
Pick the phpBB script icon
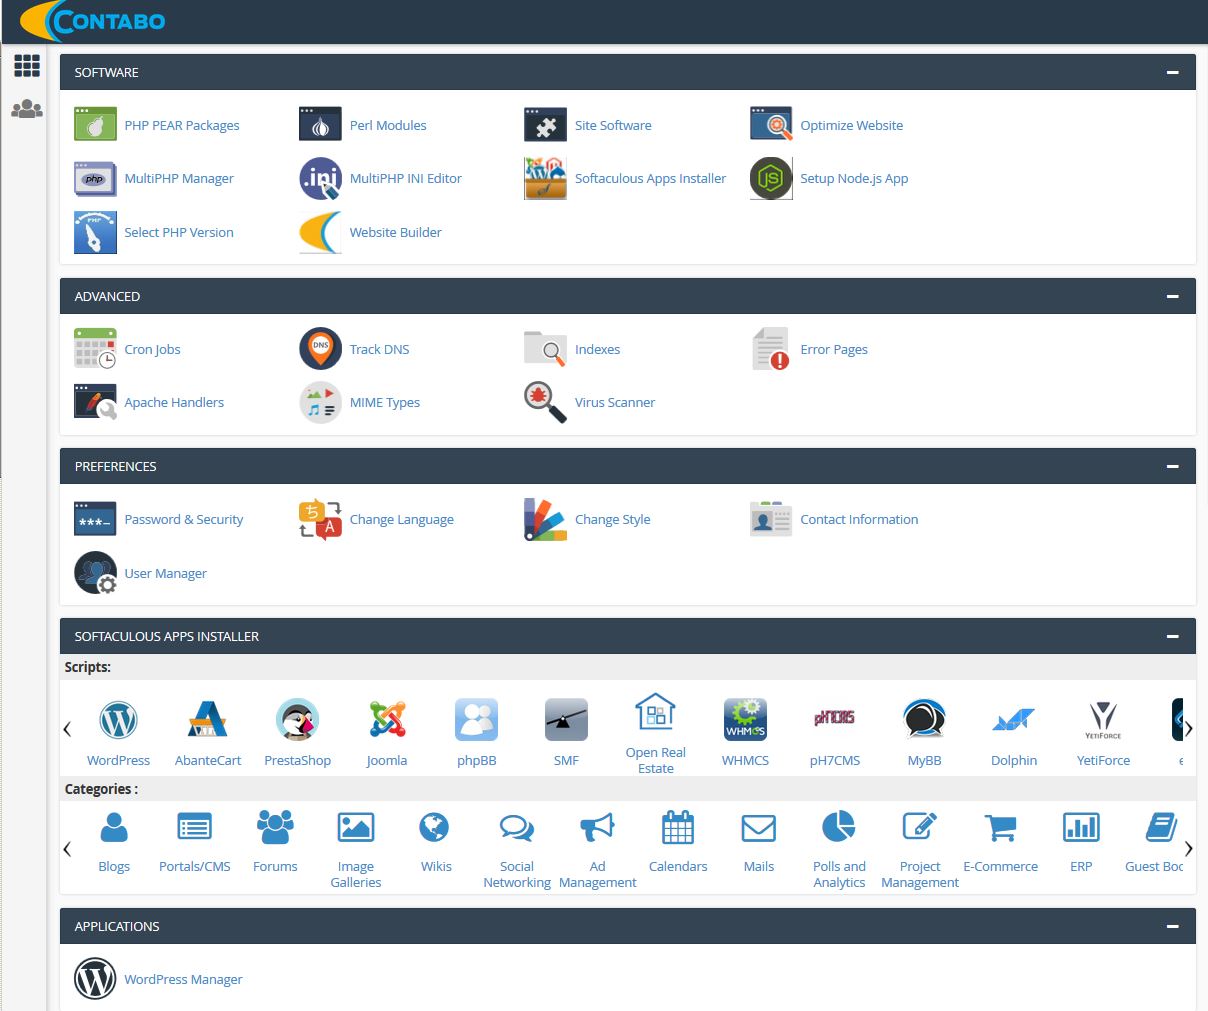[476, 720]
